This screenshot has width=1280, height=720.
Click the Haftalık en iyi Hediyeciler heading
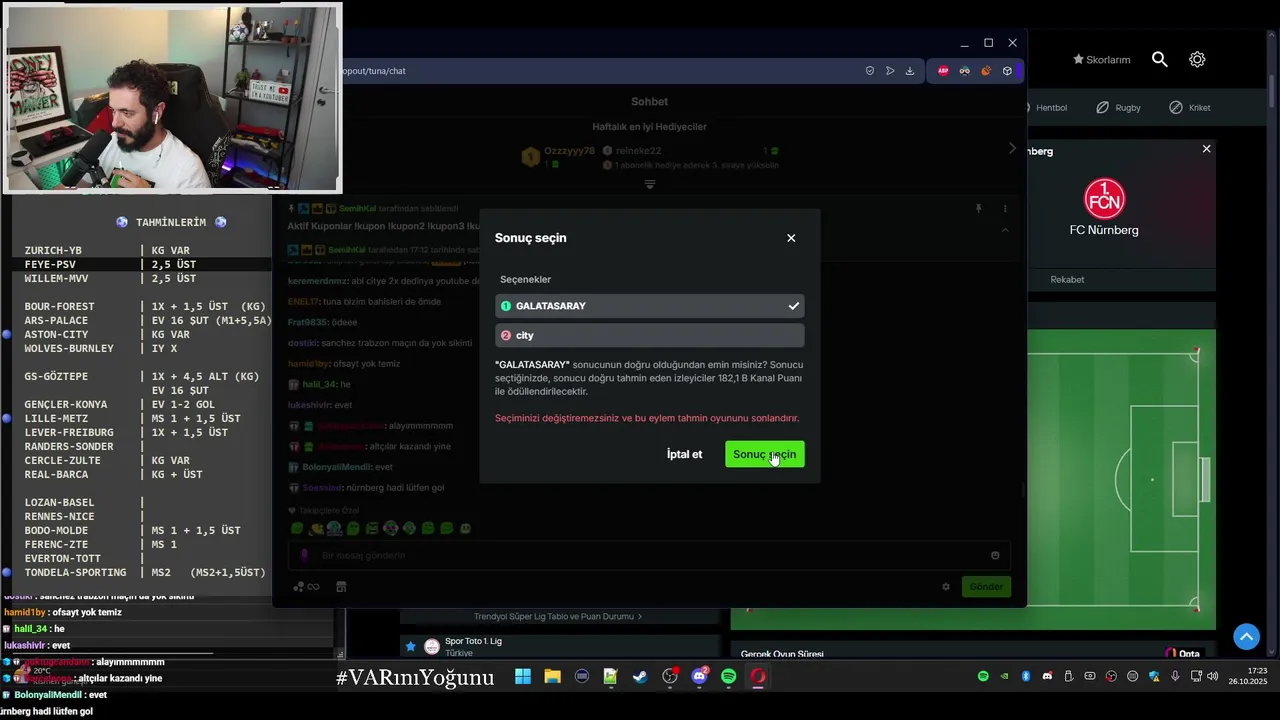click(x=649, y=127)
